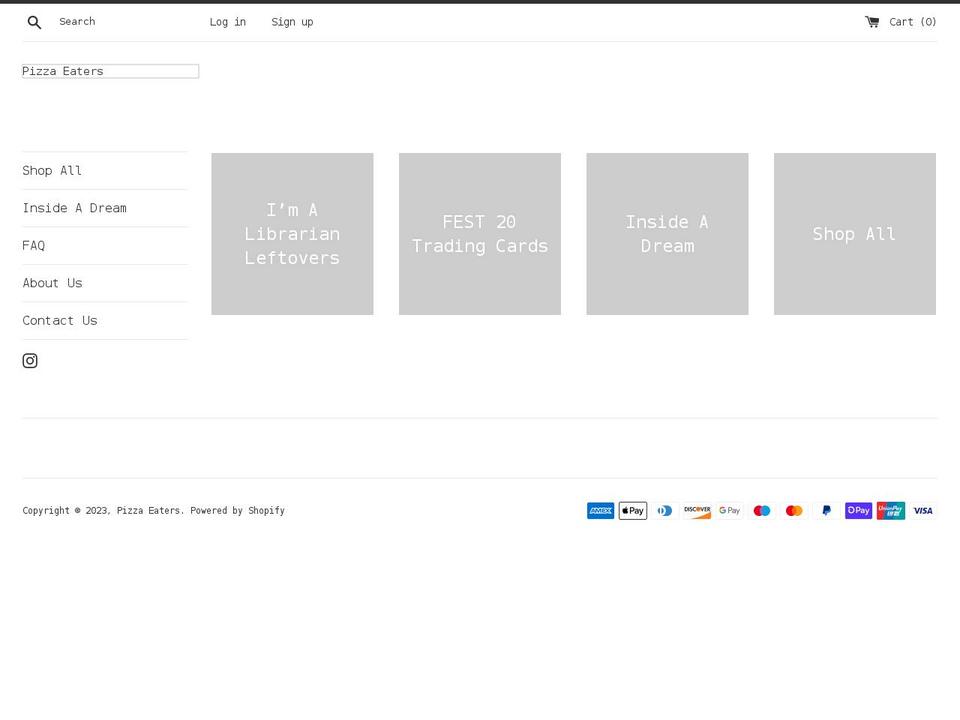The width and height of the screenshot is (960, 720).
Task: Open the Sign up link
Action: [x=292, y=22]
